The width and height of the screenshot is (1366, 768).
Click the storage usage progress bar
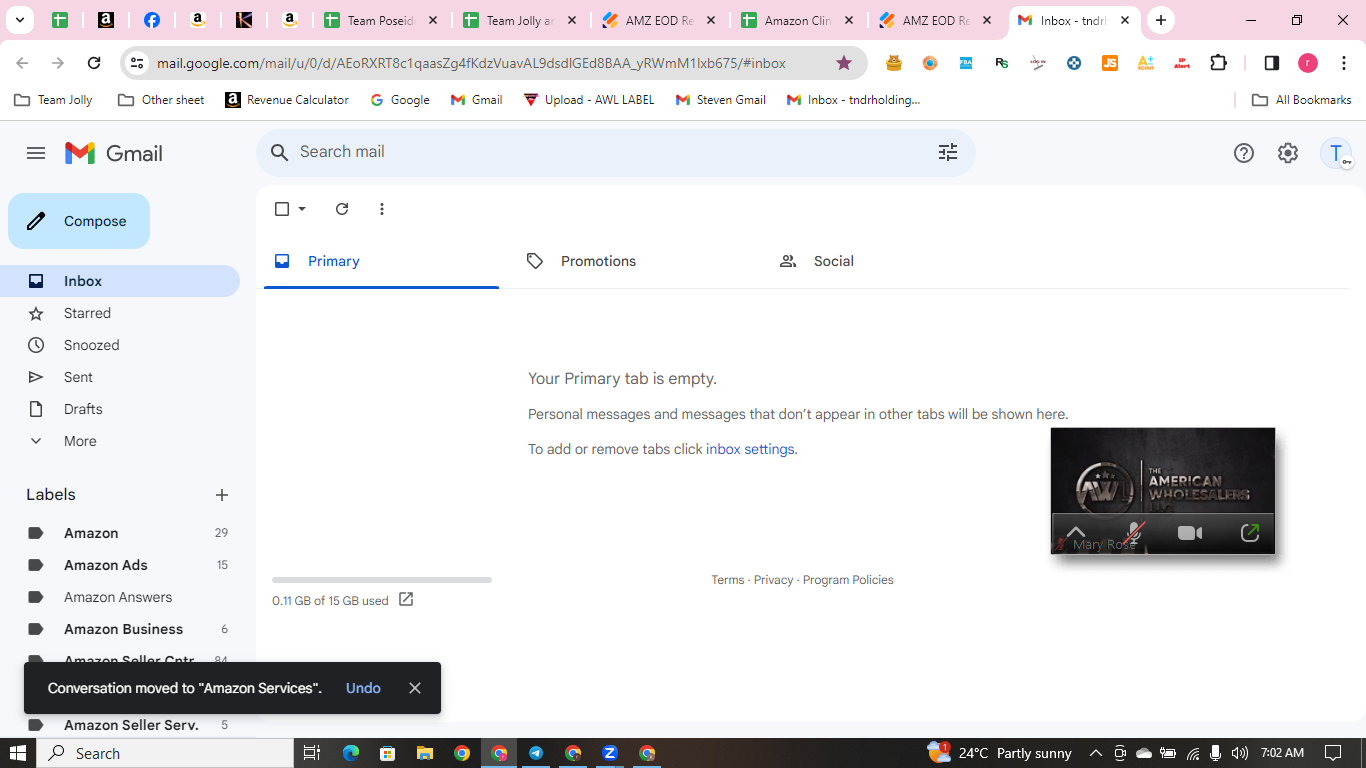[382, 580]
